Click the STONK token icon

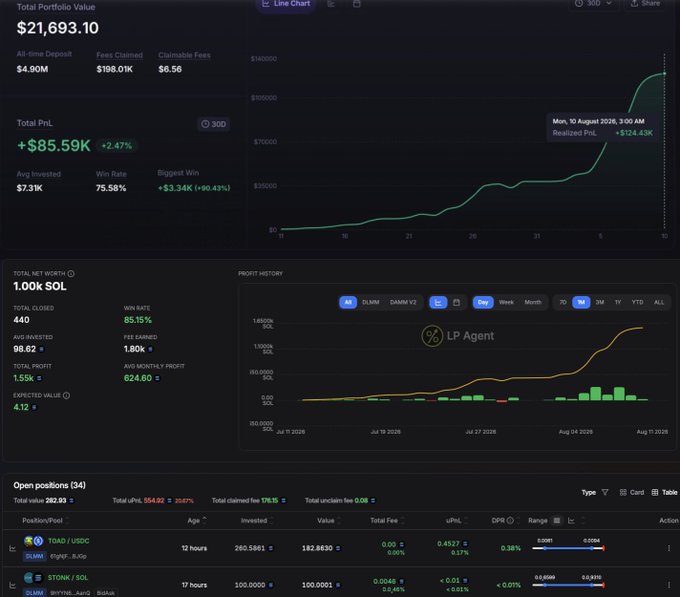point(29,577)
